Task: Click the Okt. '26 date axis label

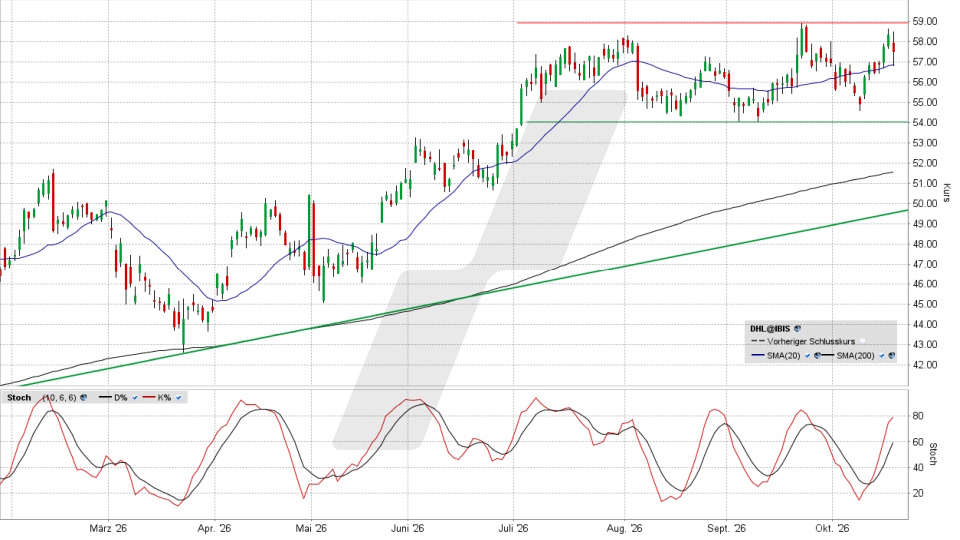Action: pos(832,528)
